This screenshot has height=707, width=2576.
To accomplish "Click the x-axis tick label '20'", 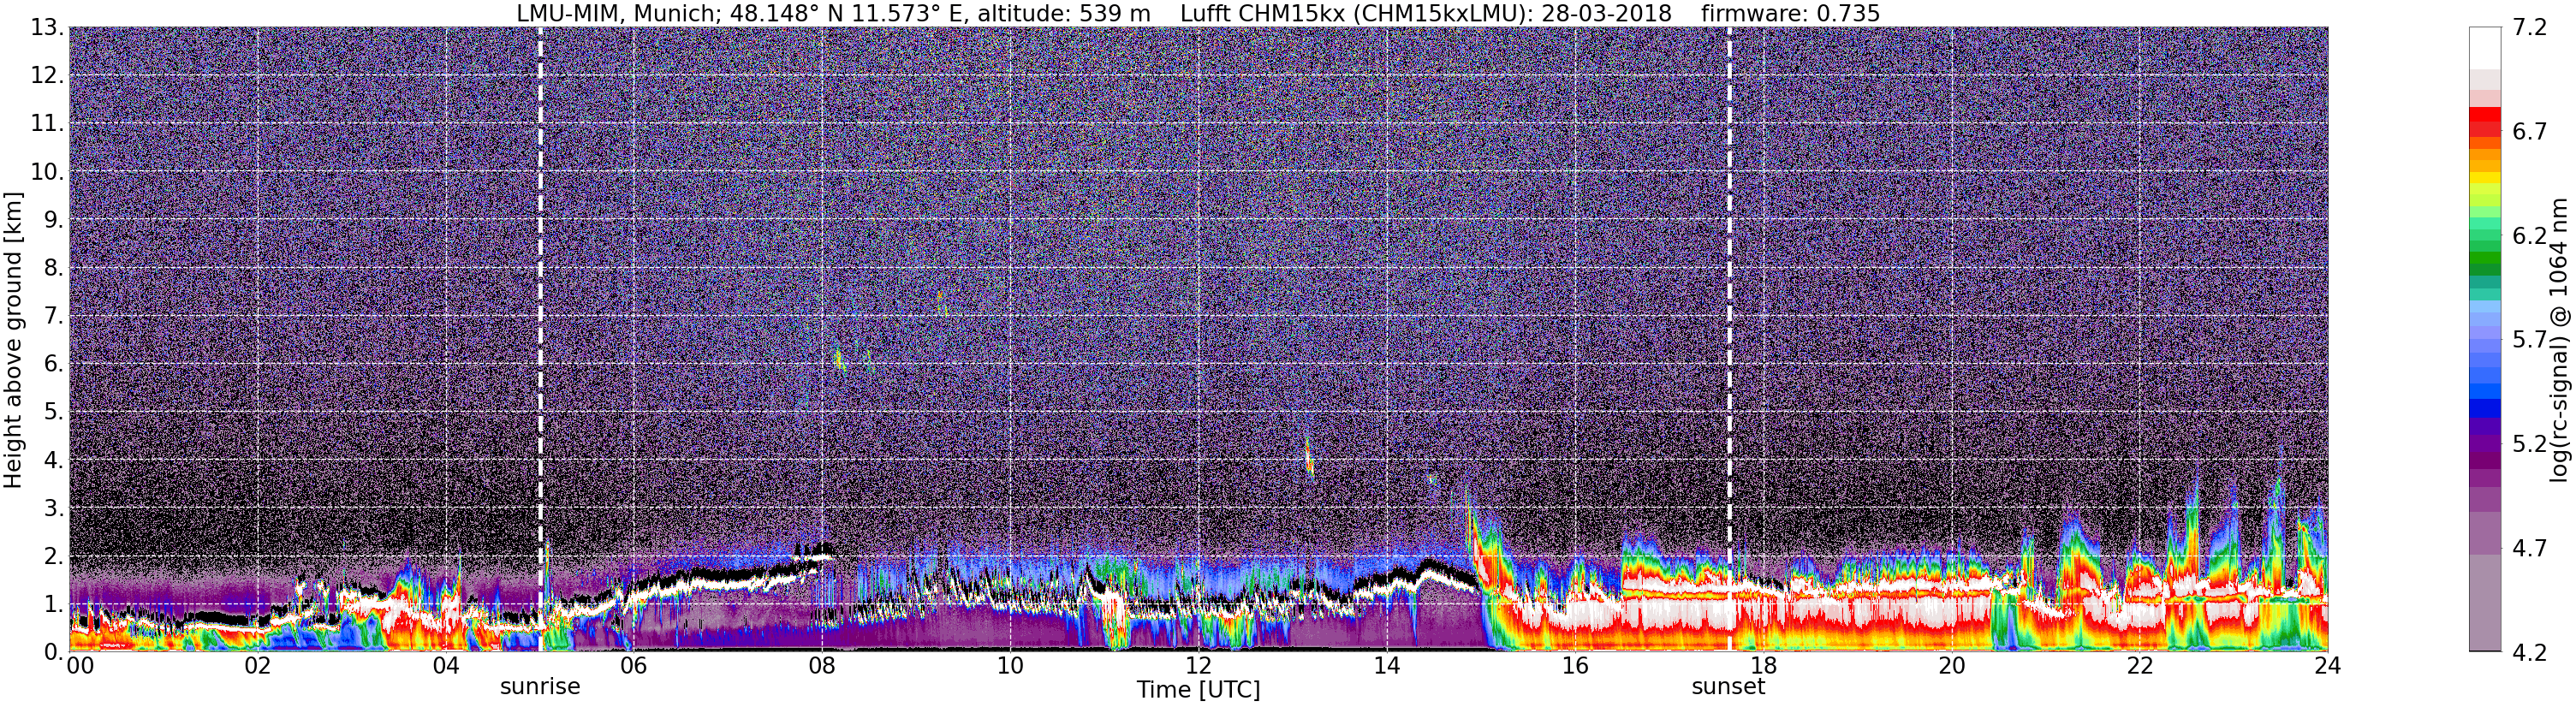I will point(1951,666).
